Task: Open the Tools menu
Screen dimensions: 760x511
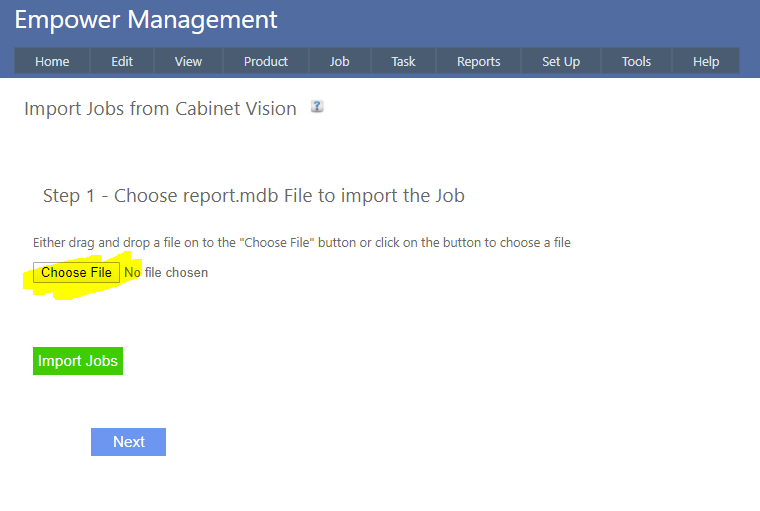Action: tap(636, 61)
